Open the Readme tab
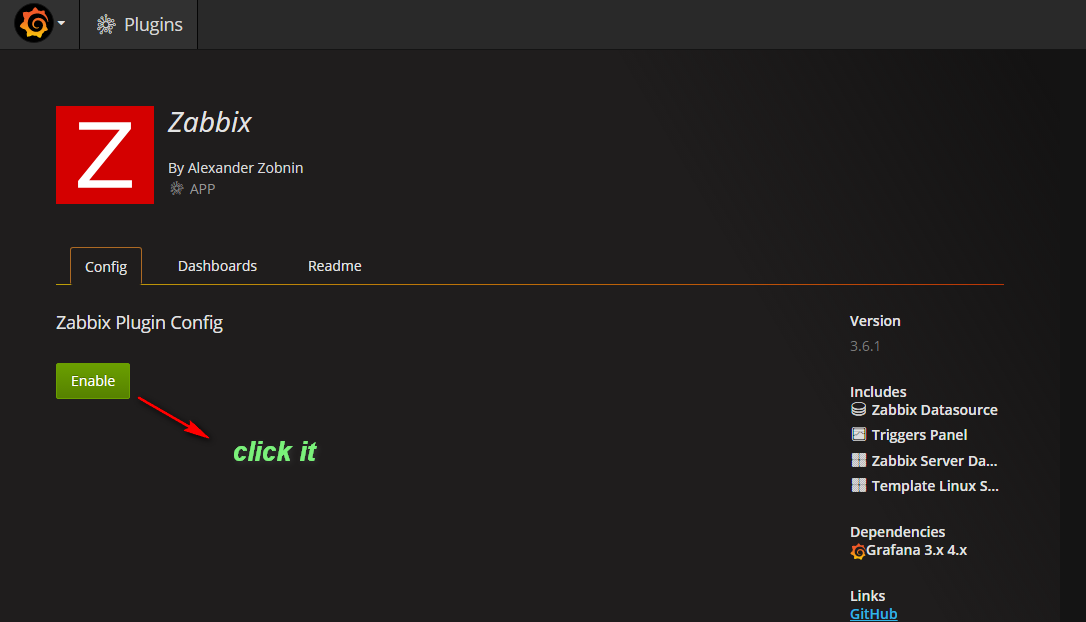Image resolution: width=1086 pixels, height=622 pixels. click(x=335, y=266)
